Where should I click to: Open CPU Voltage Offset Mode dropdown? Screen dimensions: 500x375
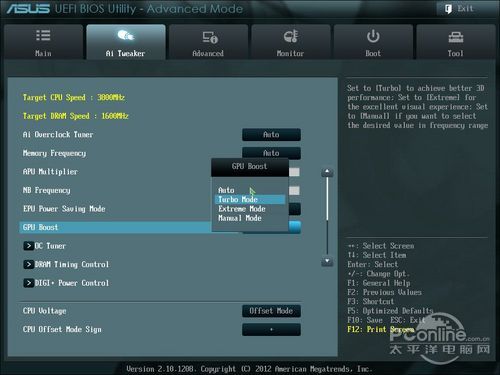[x=271, y=311]
